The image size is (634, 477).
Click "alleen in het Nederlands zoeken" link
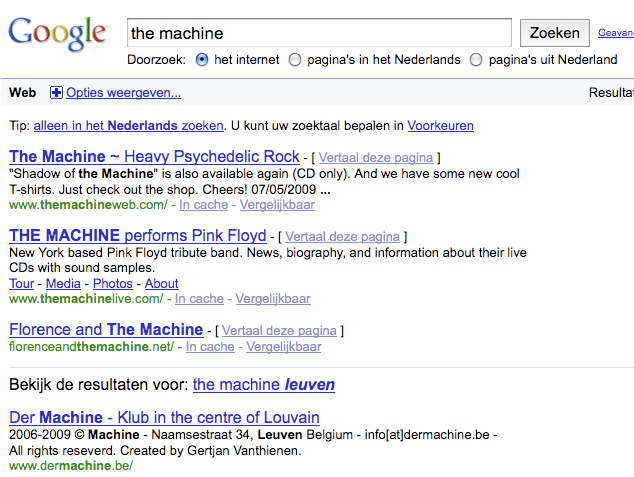[x=128, y=126]
